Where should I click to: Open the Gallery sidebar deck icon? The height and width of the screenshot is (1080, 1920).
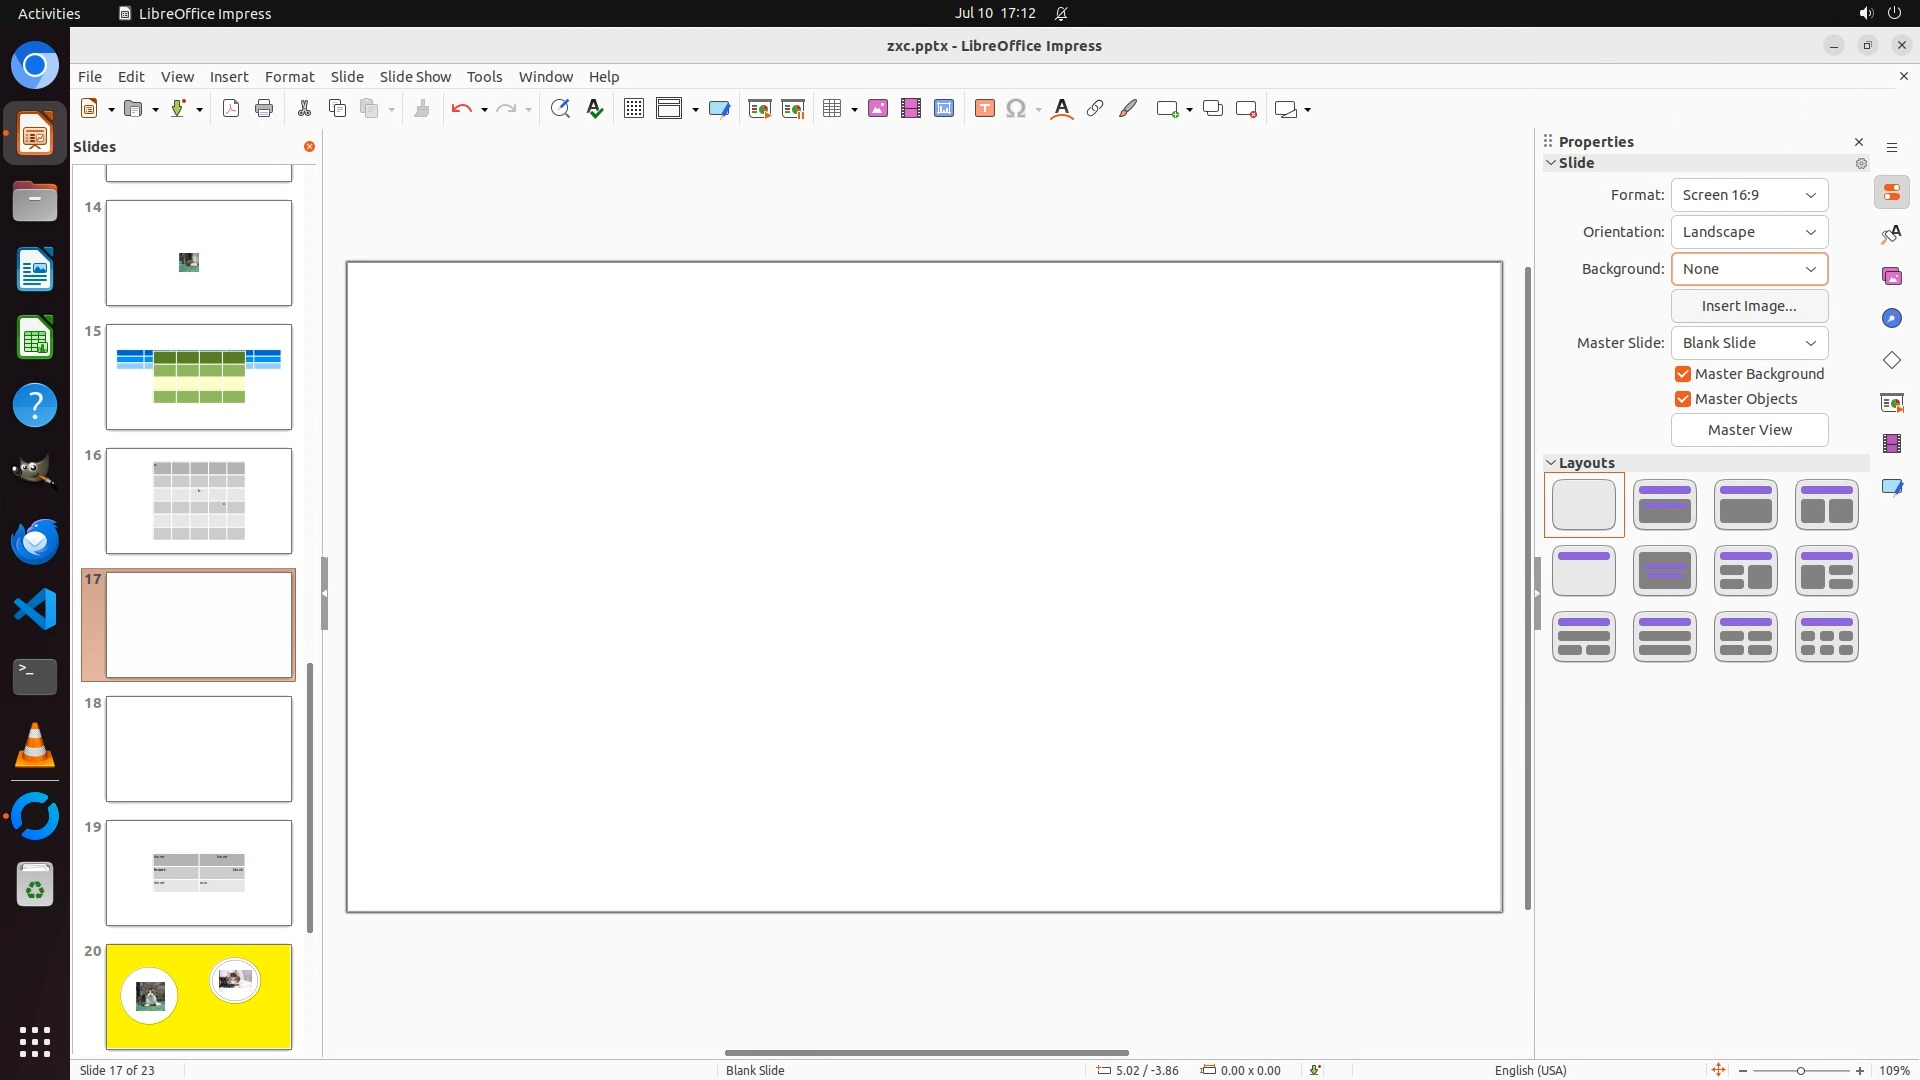(x=1891, y=276)
